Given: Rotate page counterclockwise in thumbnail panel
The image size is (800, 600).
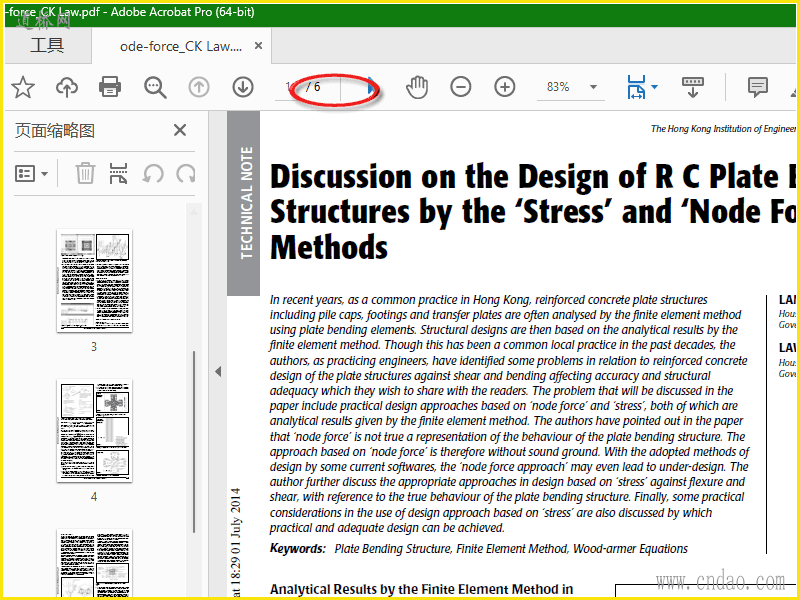Looking at the screenshot, I should point(153,174).
